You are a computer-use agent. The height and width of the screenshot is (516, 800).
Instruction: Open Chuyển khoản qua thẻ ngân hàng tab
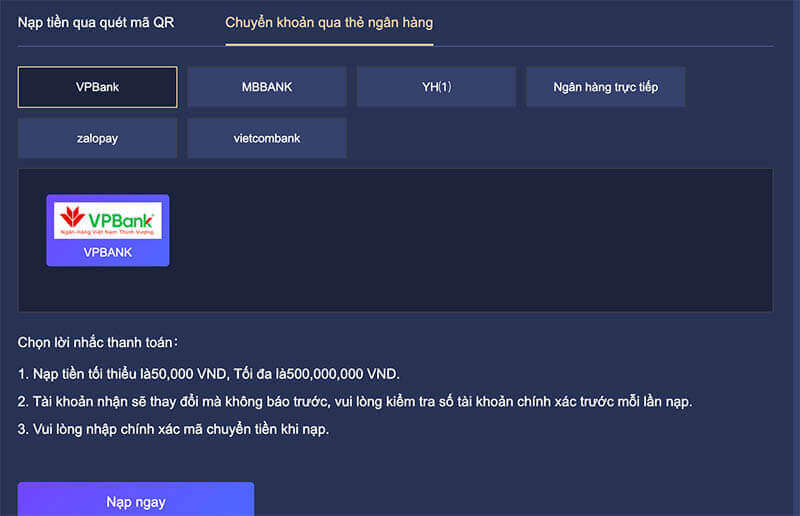point(329,22)
